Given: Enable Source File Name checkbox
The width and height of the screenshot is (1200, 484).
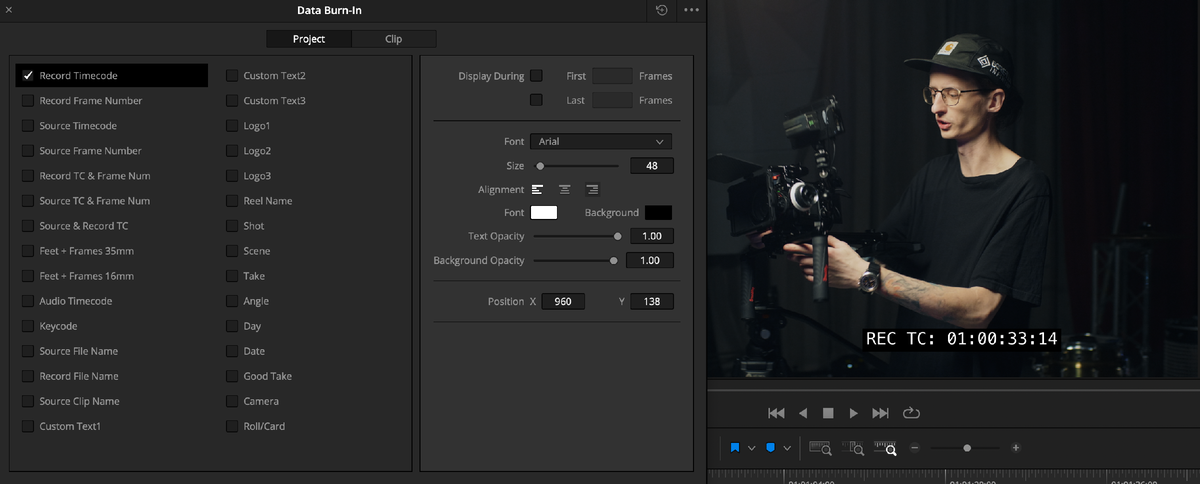Looking at the screenshot, I should (28, 351).
